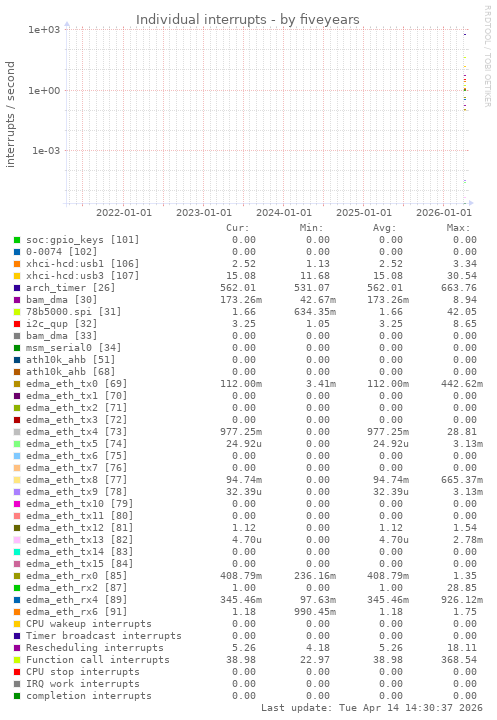Click the 'msm_serial0 [34]' legend label
Image resolution: width=497 pixels, height=720 pixels.
(73, 348)
